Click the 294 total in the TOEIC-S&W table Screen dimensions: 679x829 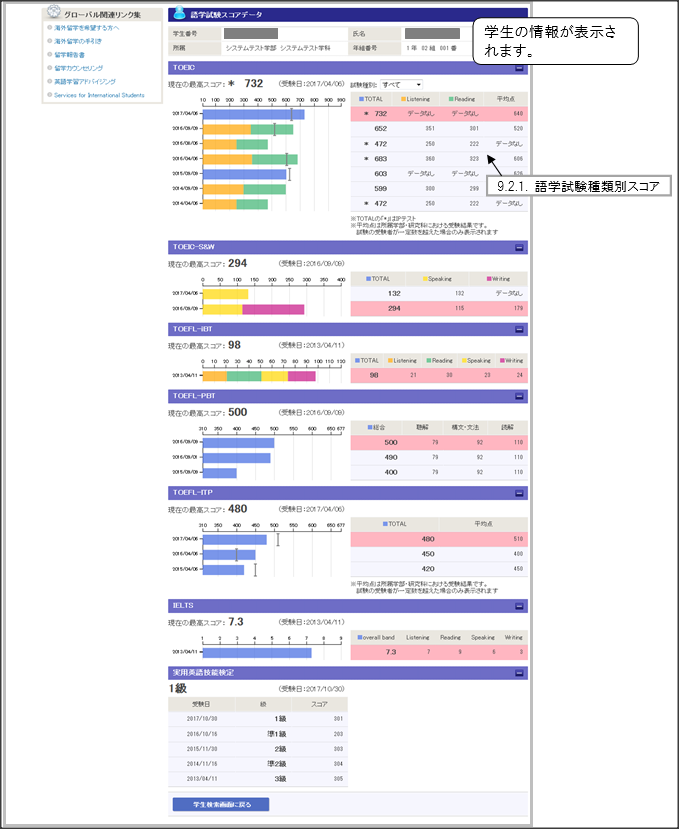point(394,308)
